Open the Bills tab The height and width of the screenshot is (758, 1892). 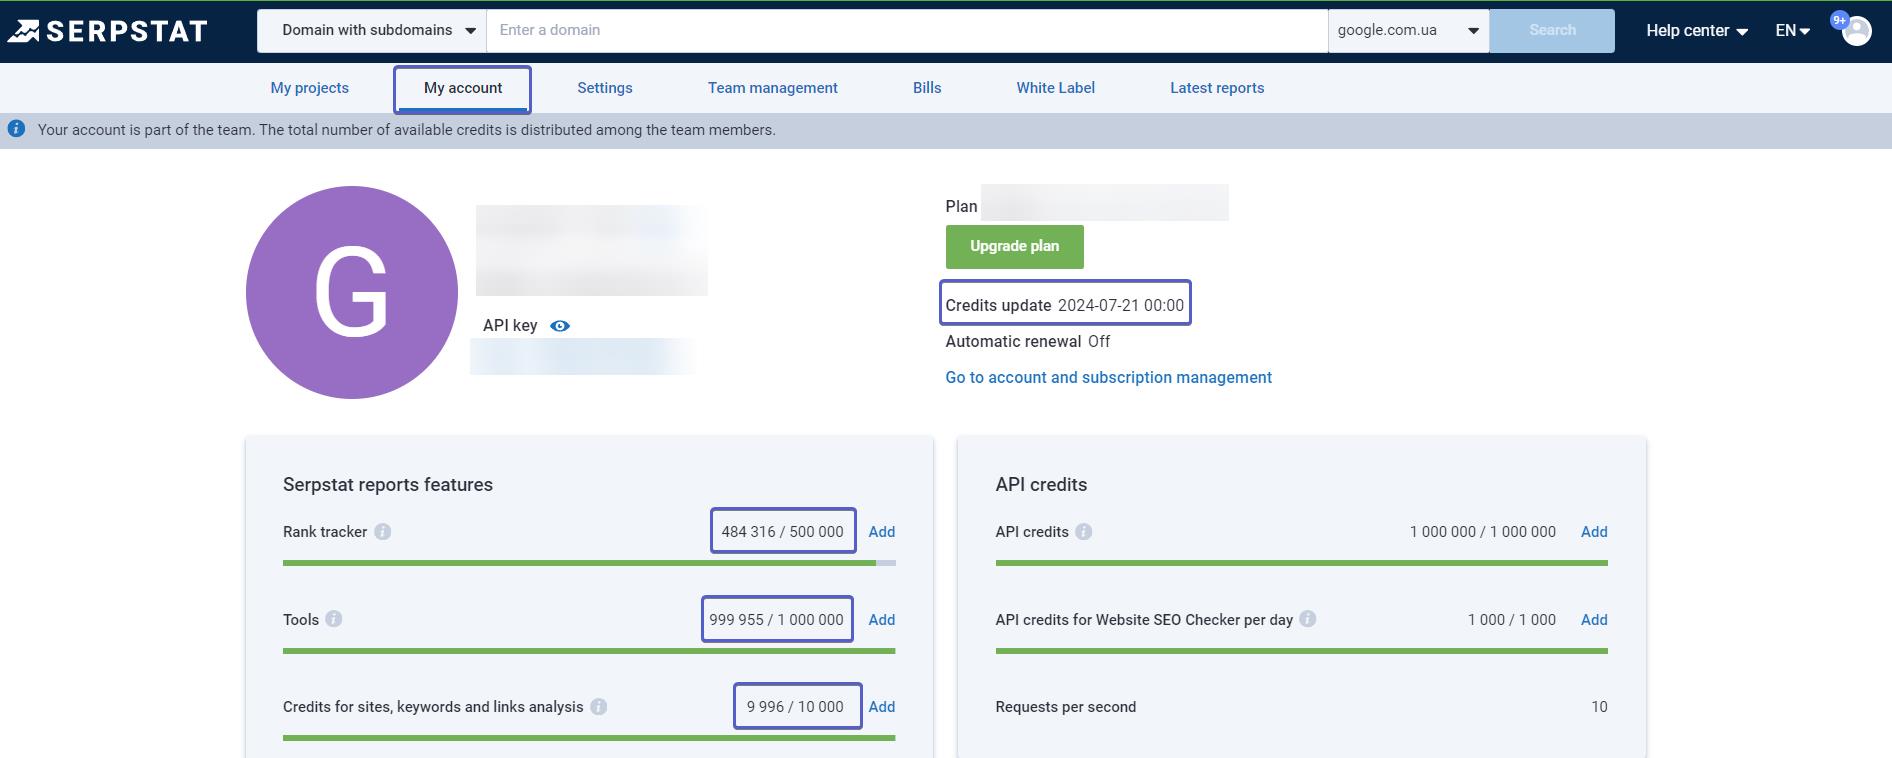(x=927, y=88)
